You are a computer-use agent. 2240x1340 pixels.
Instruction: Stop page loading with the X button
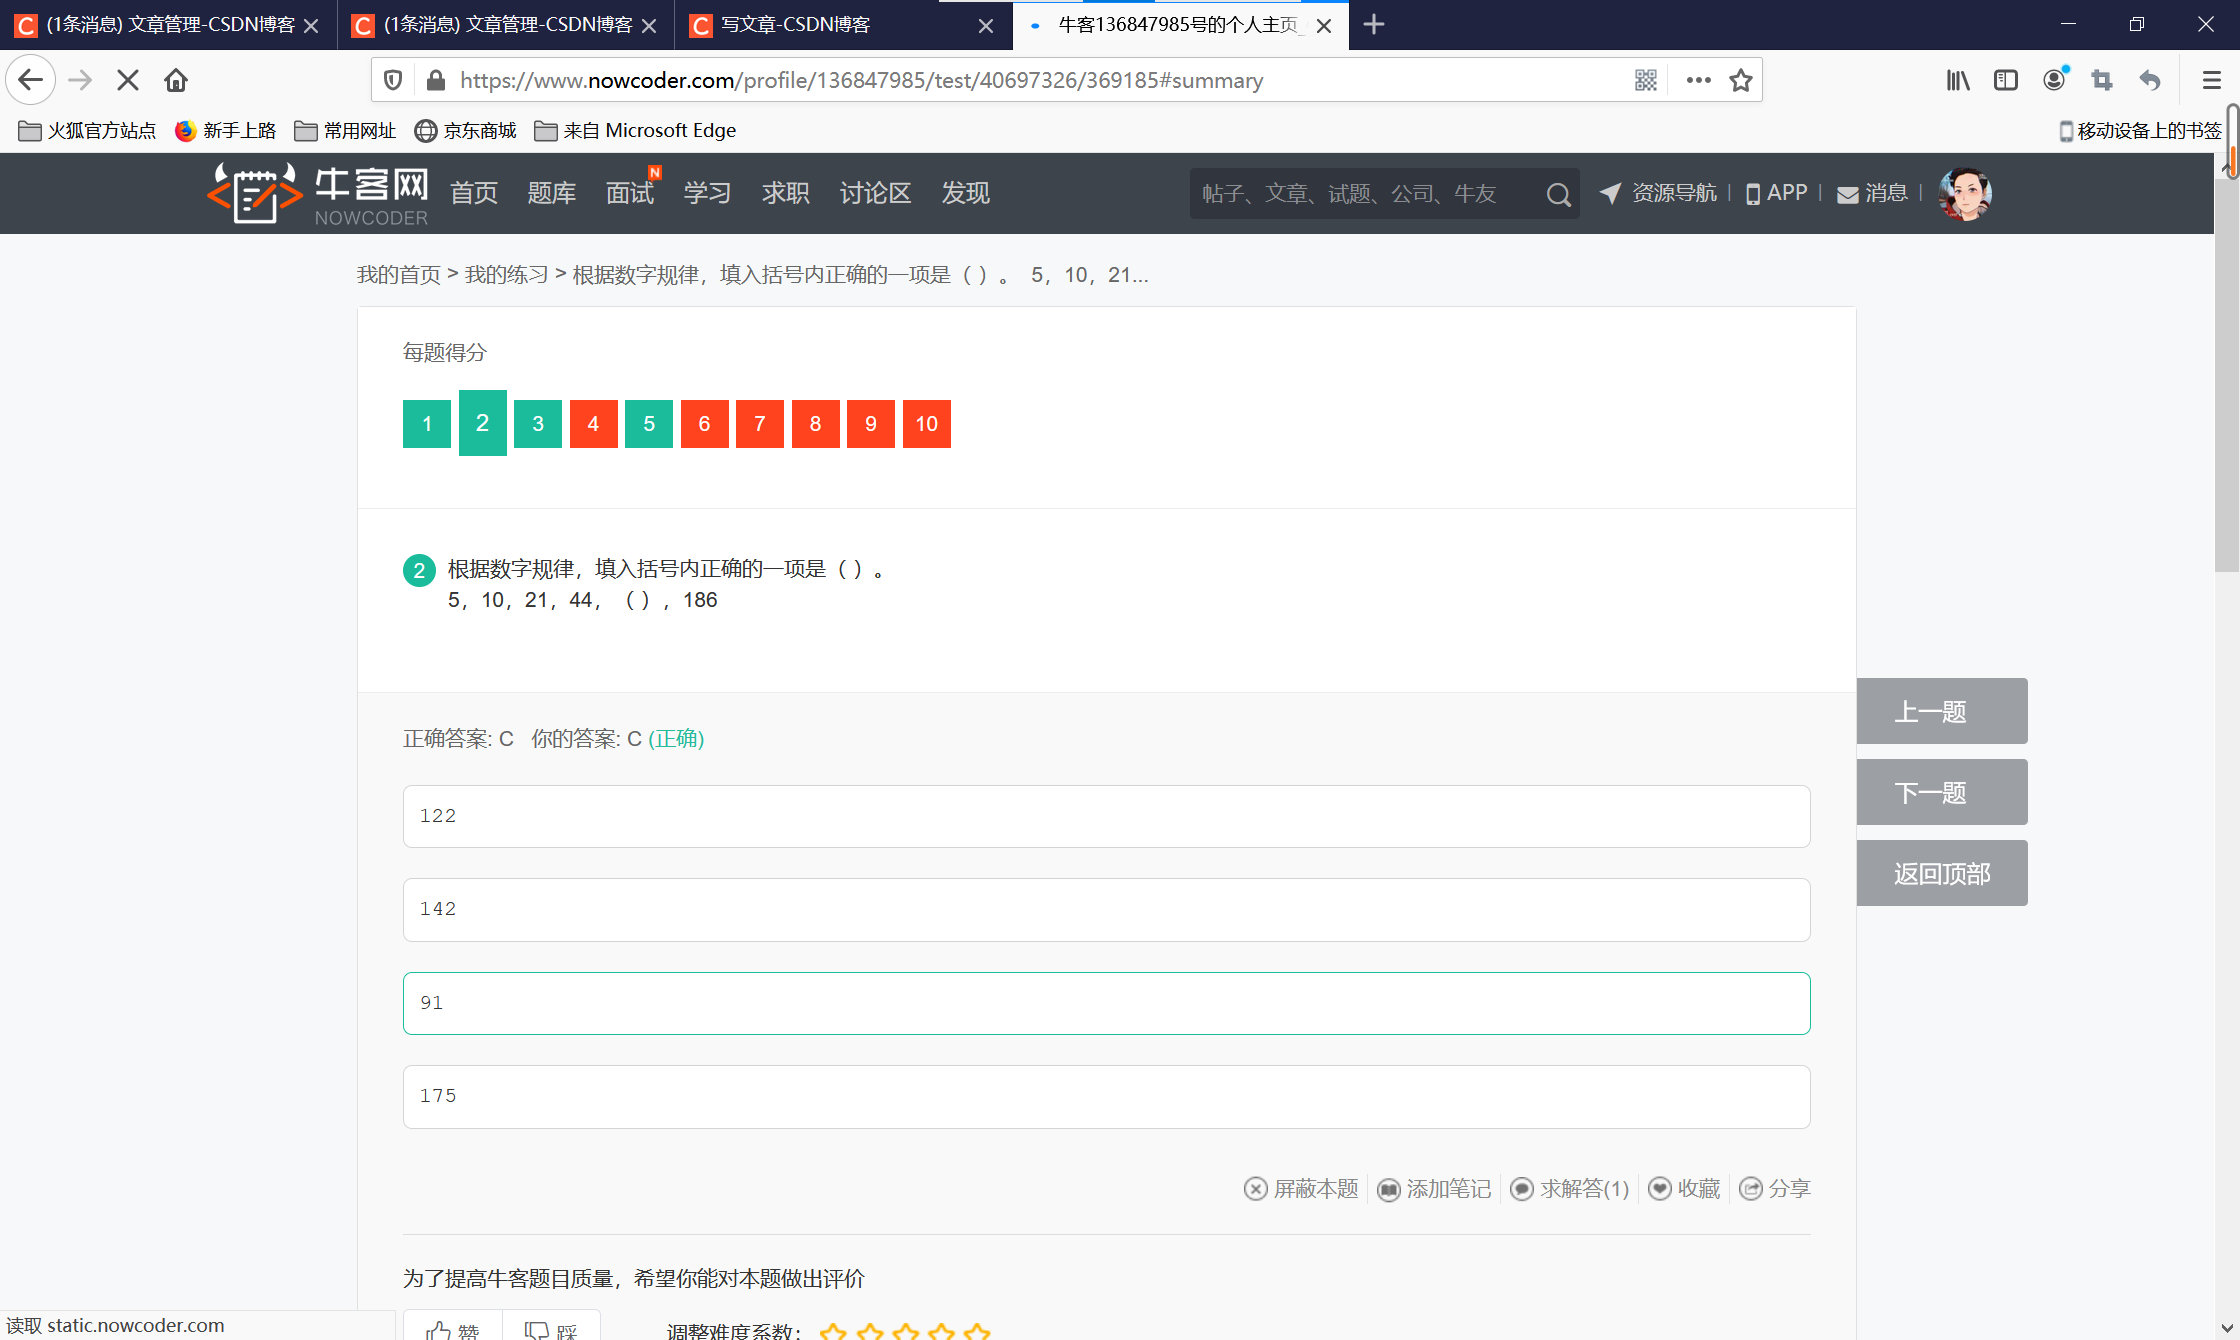[127, 80]
